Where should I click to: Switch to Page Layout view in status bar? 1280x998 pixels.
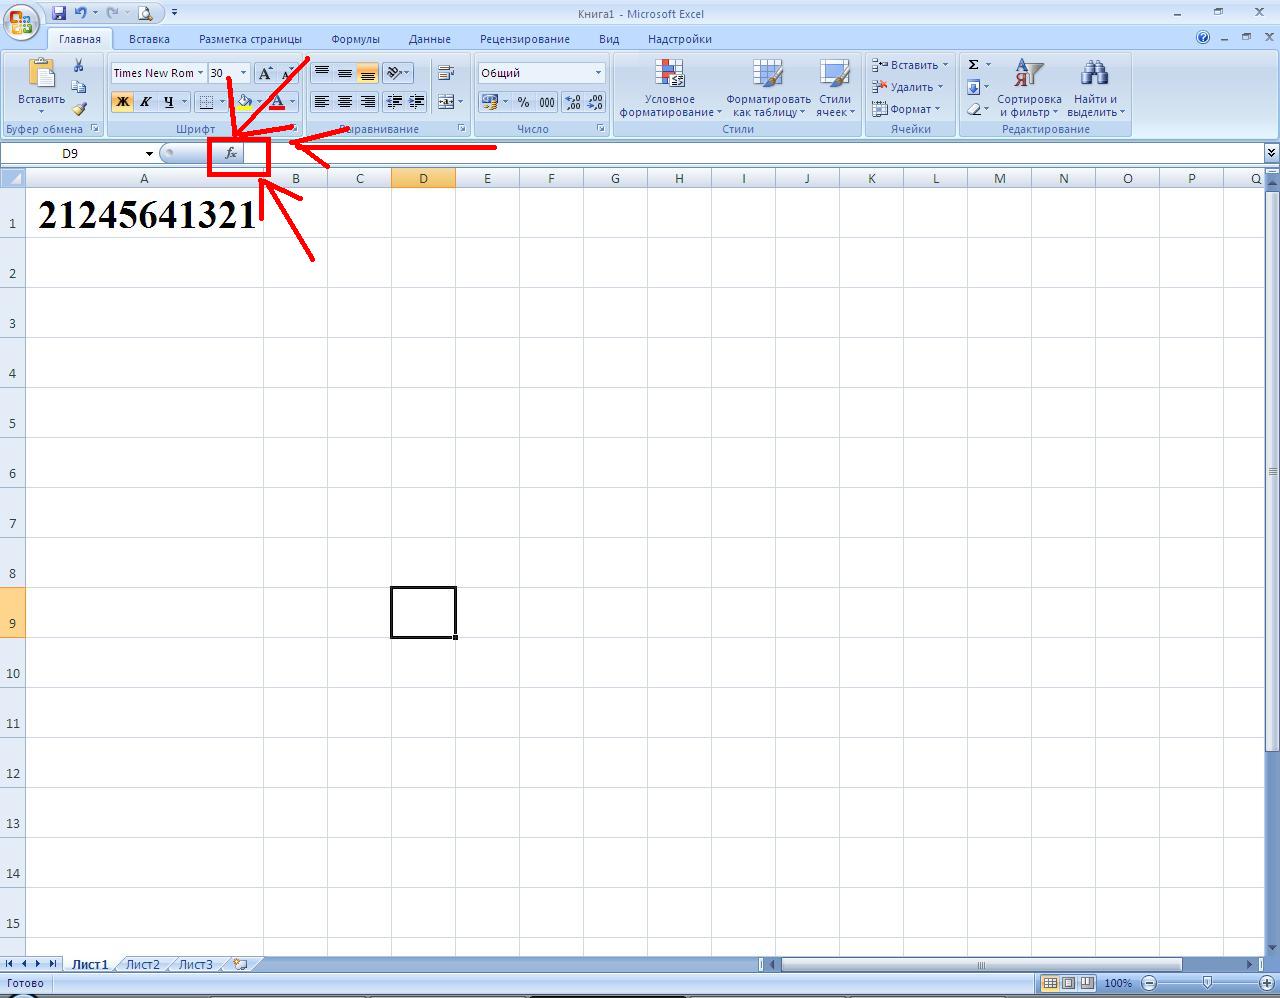[1068, 983]
